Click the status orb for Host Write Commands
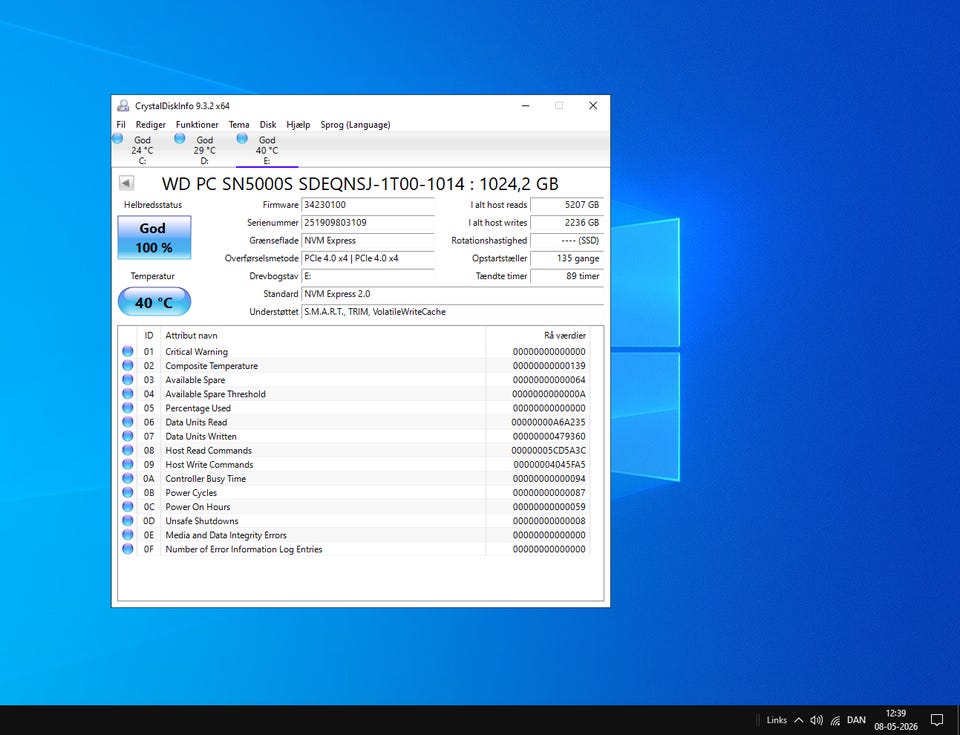 pos(127,464)
